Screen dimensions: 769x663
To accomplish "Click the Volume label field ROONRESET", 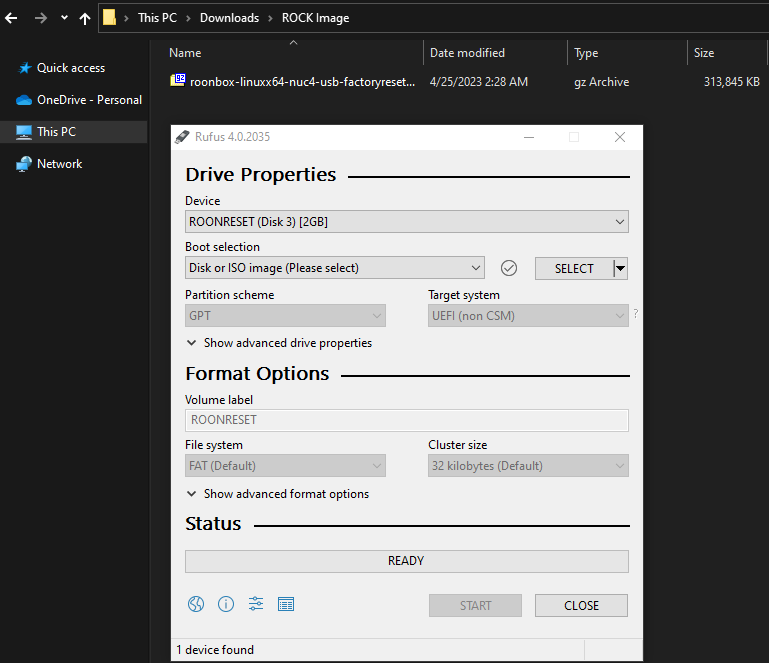I will (407, 420).
